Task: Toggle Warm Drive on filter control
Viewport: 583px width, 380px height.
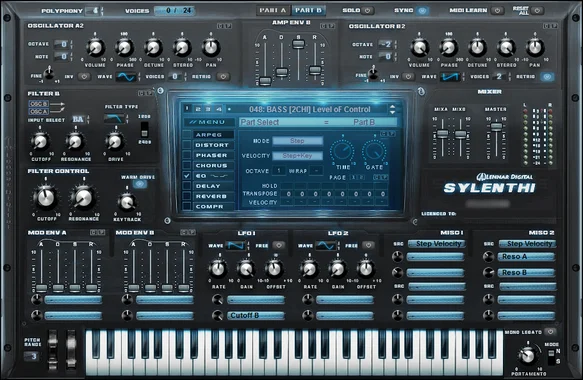Action: tap(140, 184)
